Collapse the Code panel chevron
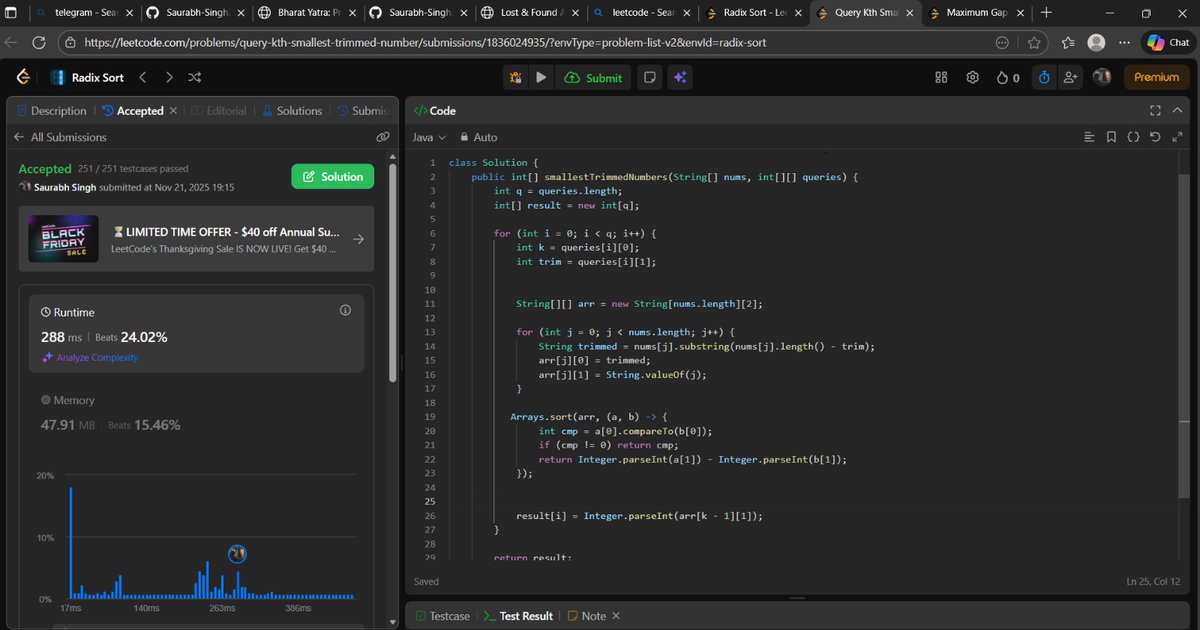The width and height of the screenshot is (1200, 630). click(1177, 111)
